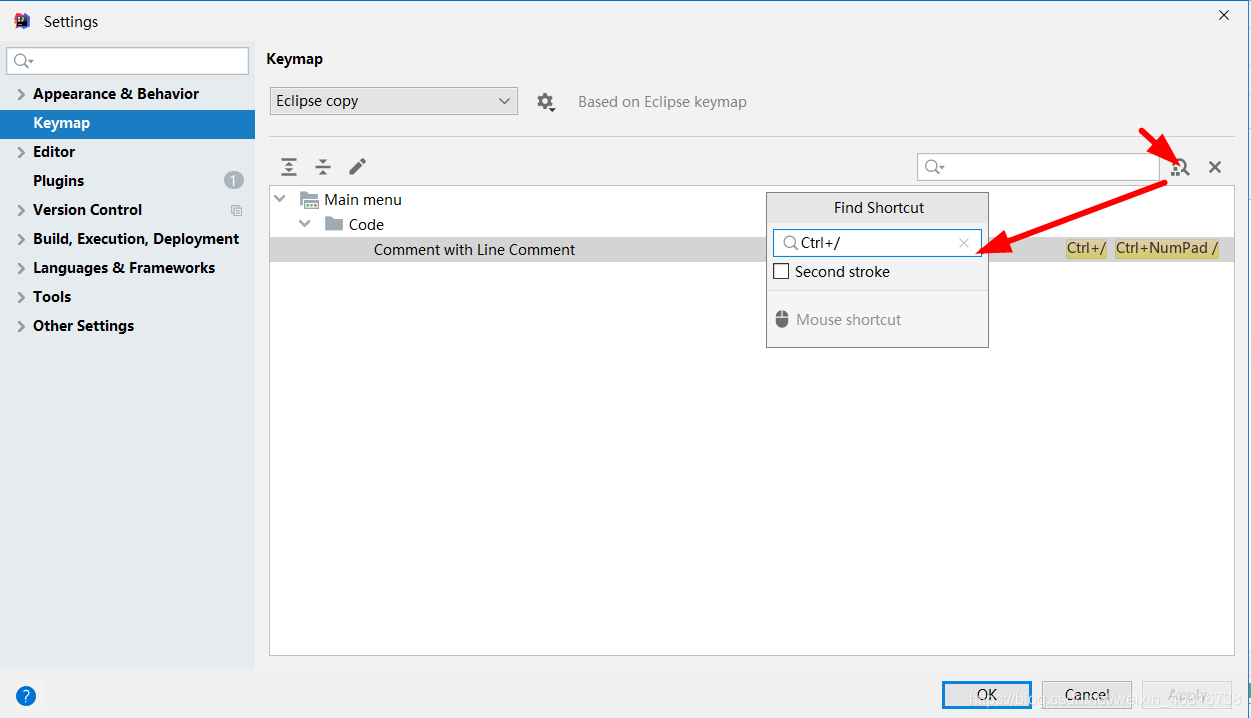
Task: Click the magnifier in the settings search box
Action: [x=21, y=61]
